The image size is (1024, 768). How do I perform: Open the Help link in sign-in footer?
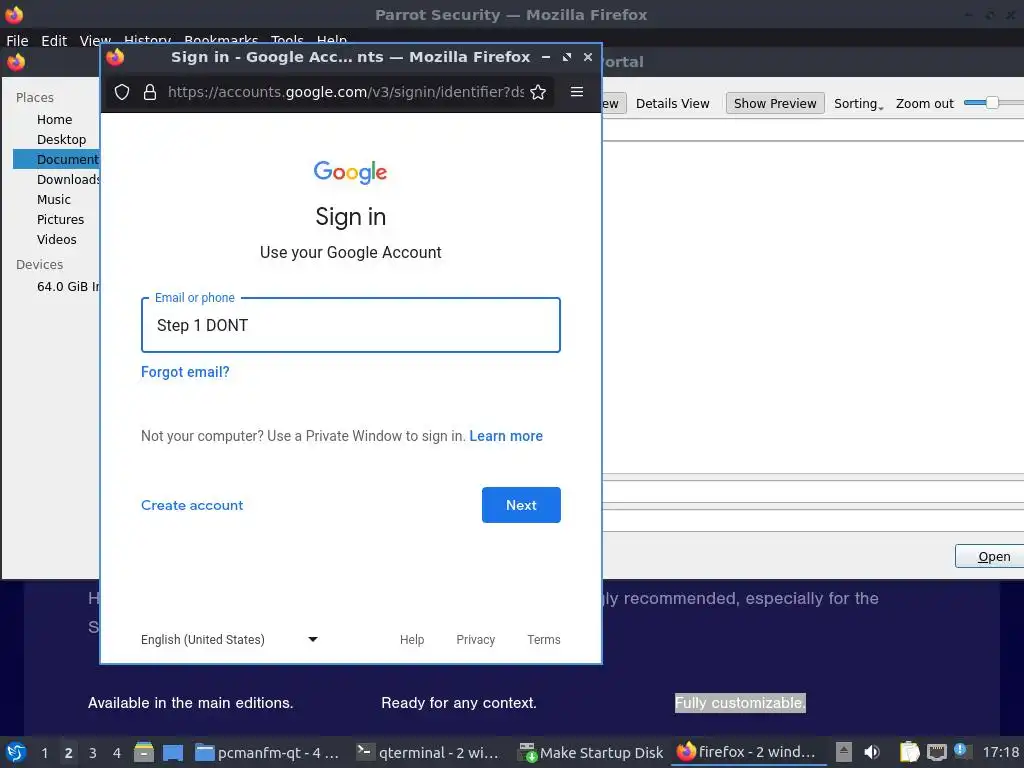point(412,639)
